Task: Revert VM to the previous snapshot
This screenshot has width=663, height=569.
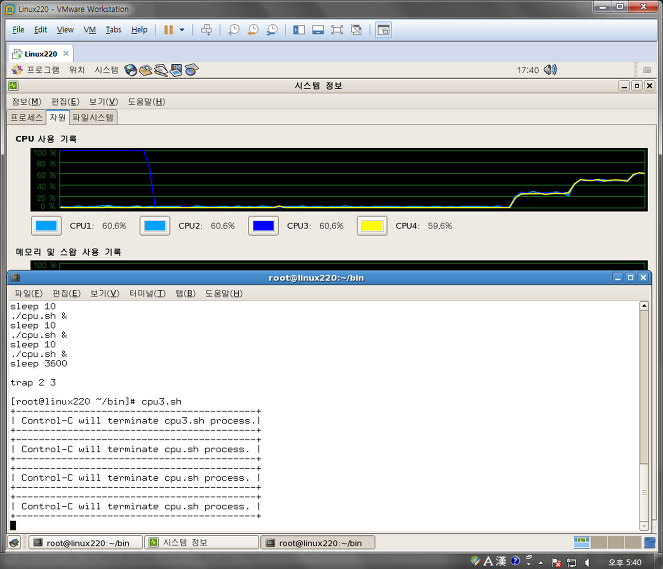Action: (253, 30)
